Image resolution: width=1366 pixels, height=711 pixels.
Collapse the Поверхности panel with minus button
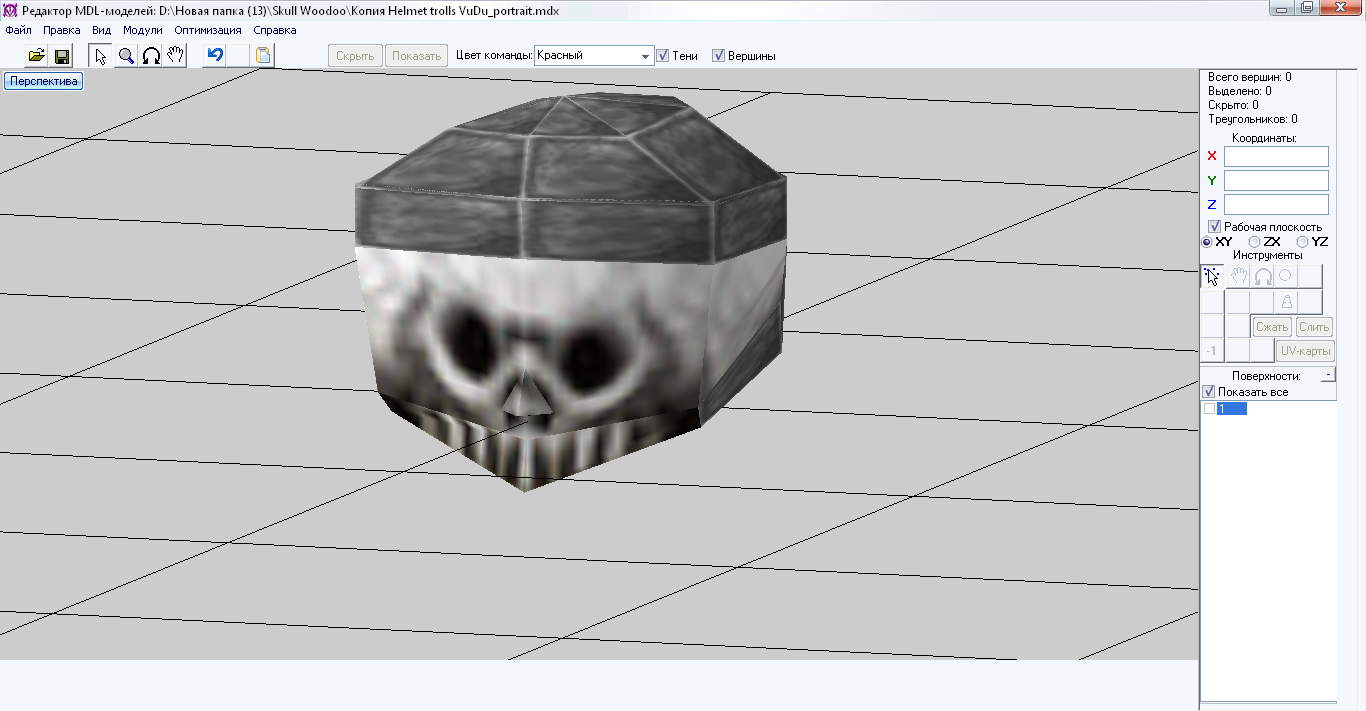[x=1328, y=375]
